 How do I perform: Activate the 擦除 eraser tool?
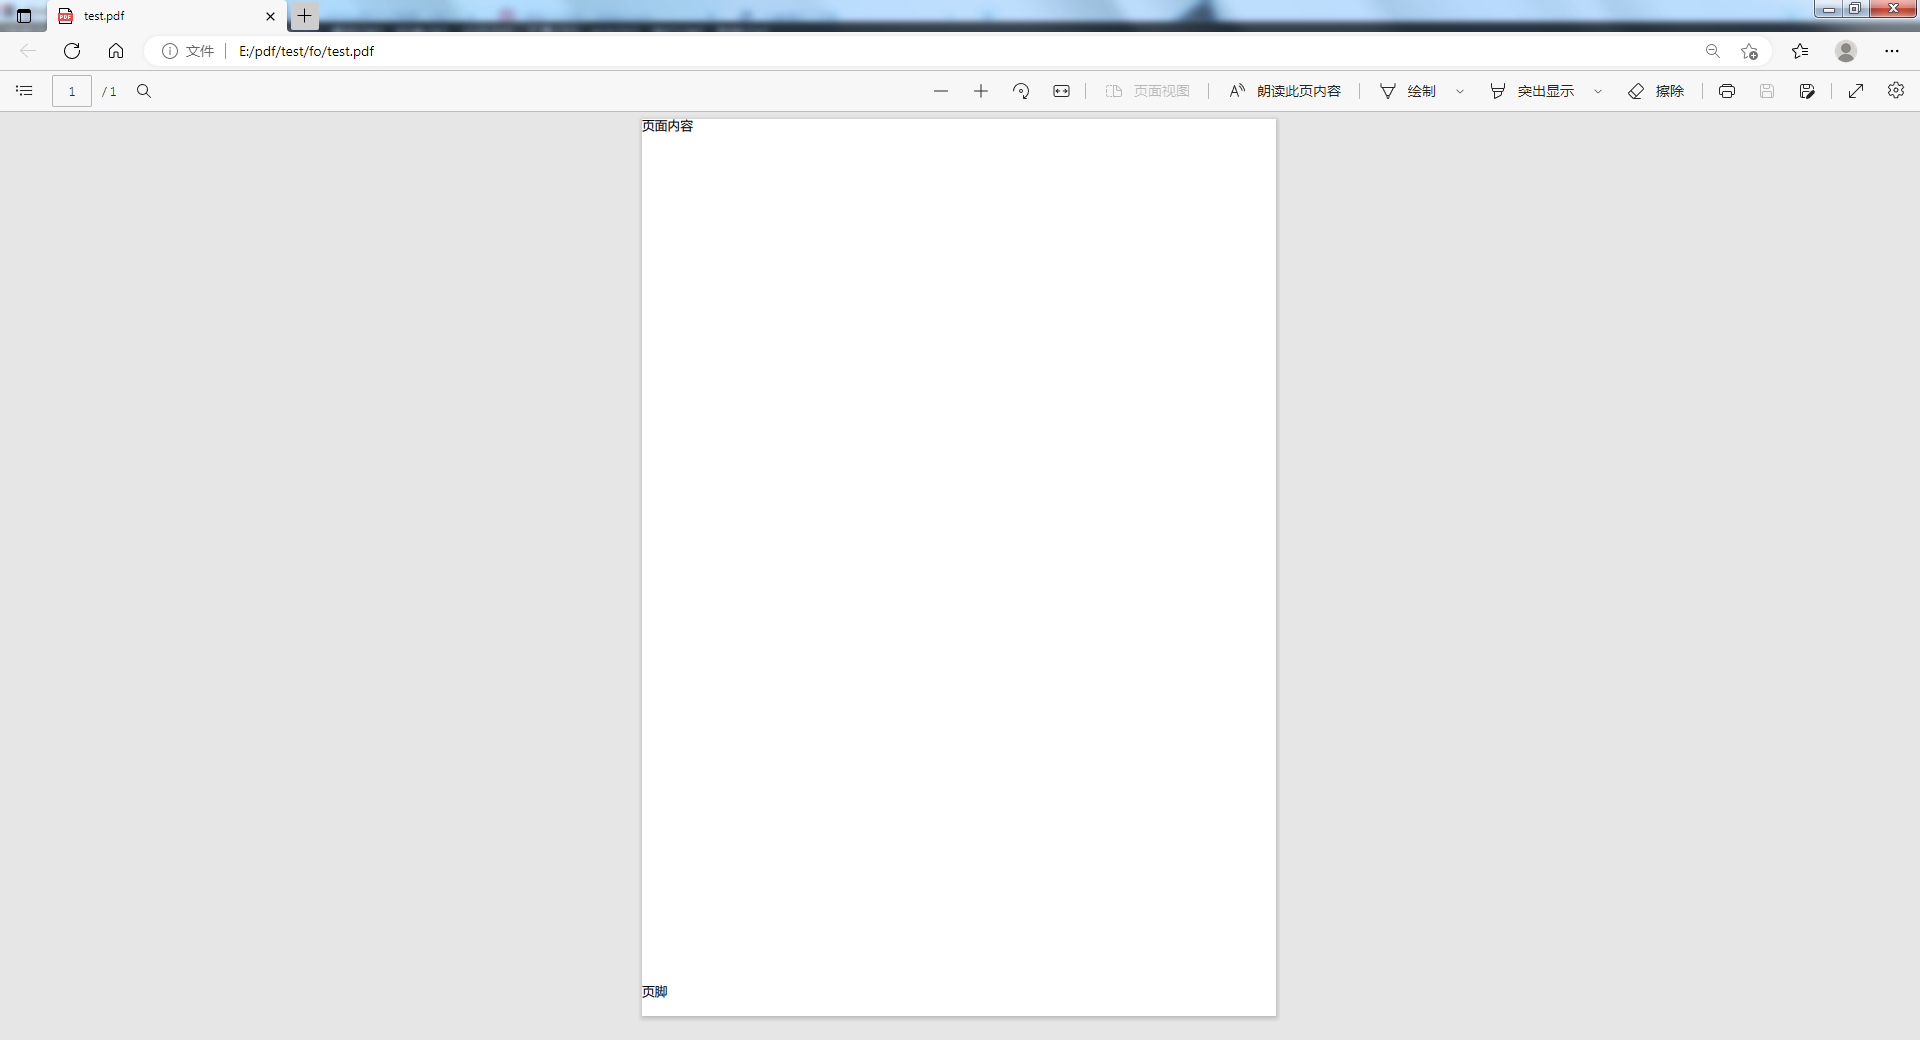[1656, 91]
